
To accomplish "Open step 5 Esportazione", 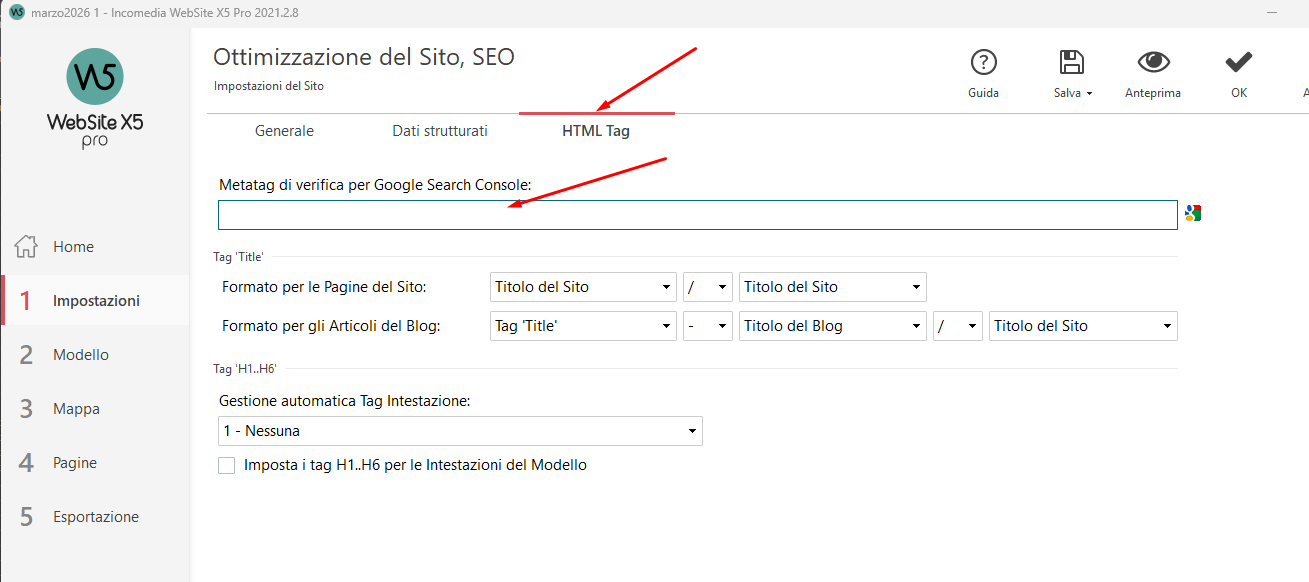I will (95, 517).
